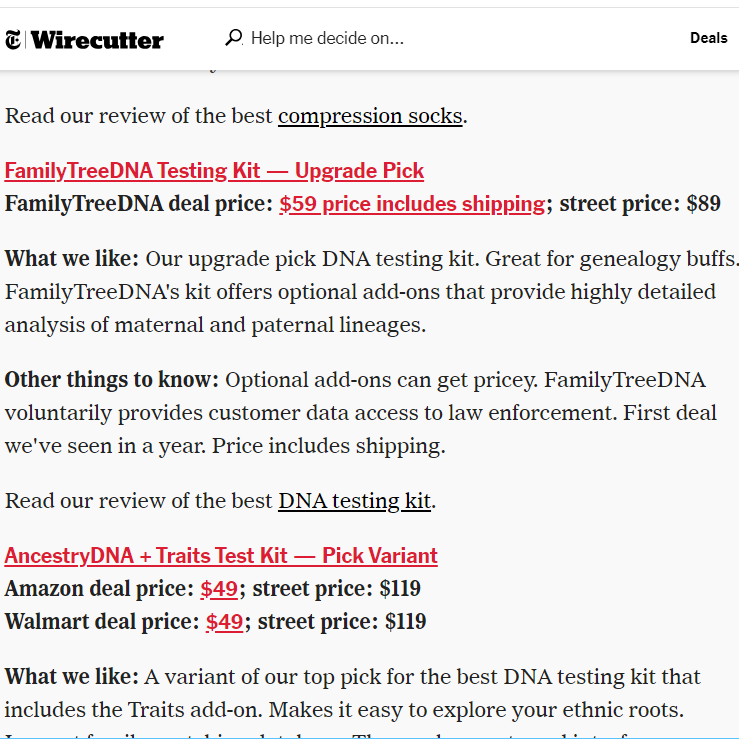739x739 pixels.
Task: Click the Walmart $49 deal price link
Action: pyautogui.click(x=224, y=622)
